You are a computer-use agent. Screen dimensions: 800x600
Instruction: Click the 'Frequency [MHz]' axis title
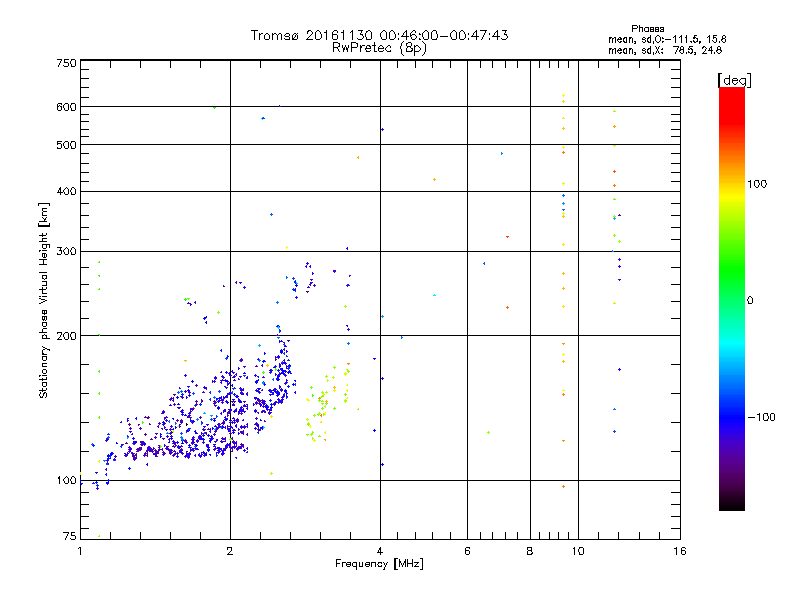[379, 564]
